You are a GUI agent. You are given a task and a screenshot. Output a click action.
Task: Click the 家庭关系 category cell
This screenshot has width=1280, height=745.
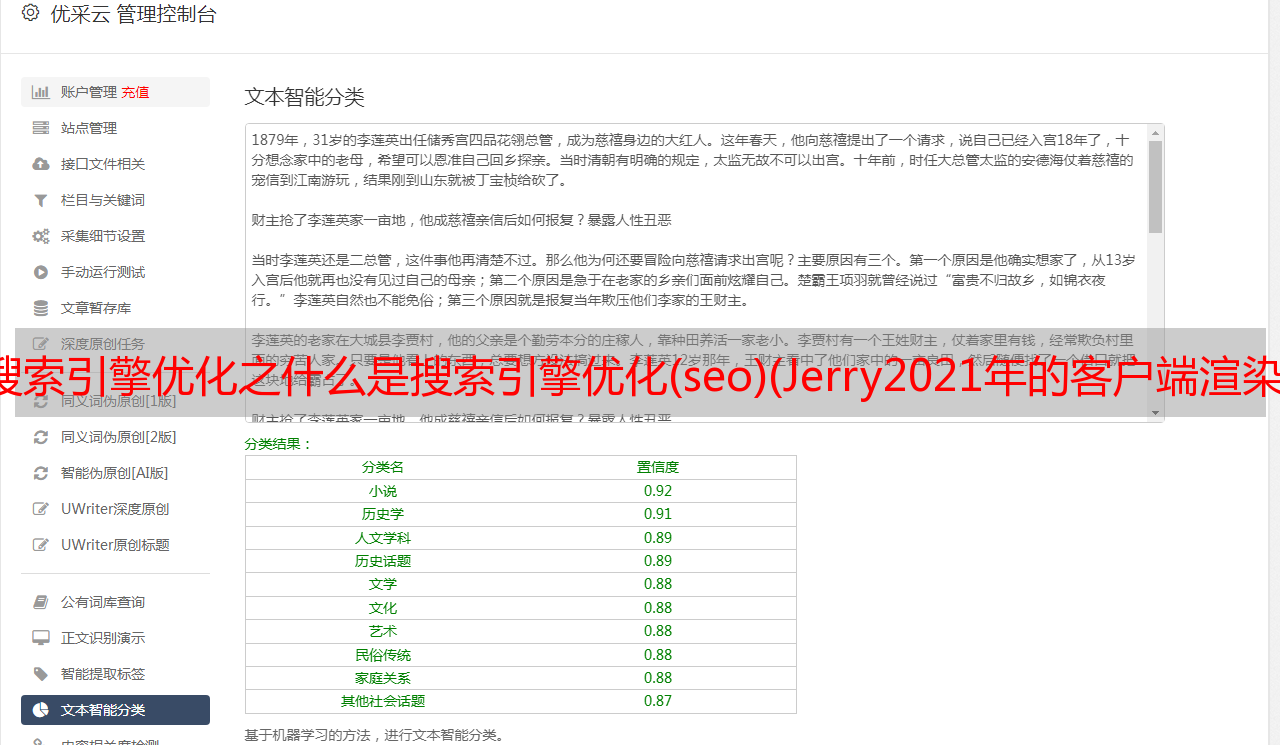(383, 678)
